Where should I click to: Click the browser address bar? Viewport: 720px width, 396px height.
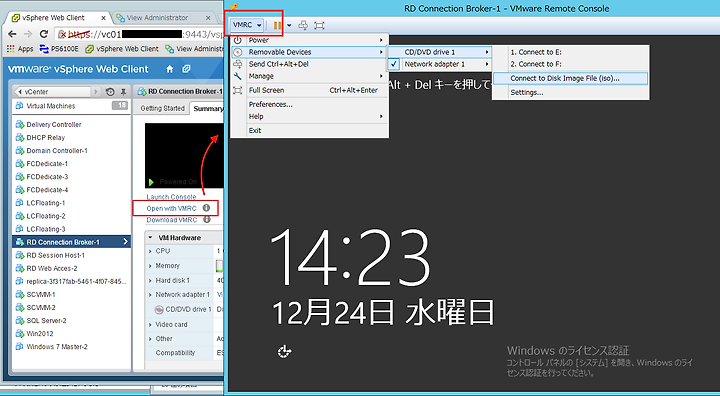(140, 34)
